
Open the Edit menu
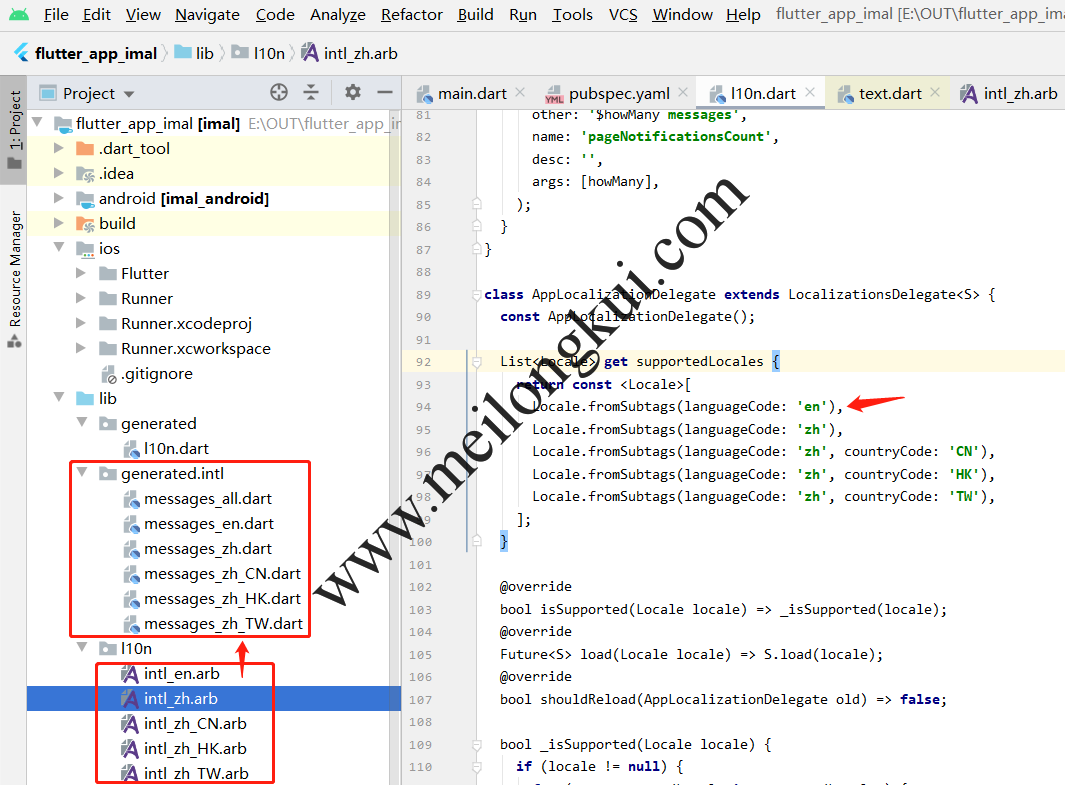[x=96, y=14]
